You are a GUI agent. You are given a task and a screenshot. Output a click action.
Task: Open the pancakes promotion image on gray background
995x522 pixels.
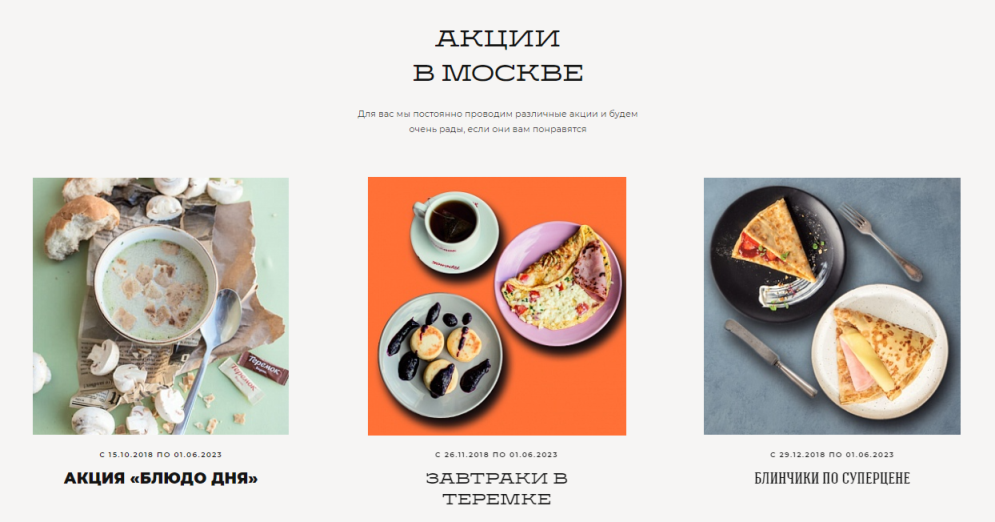(x=832, y=306)
